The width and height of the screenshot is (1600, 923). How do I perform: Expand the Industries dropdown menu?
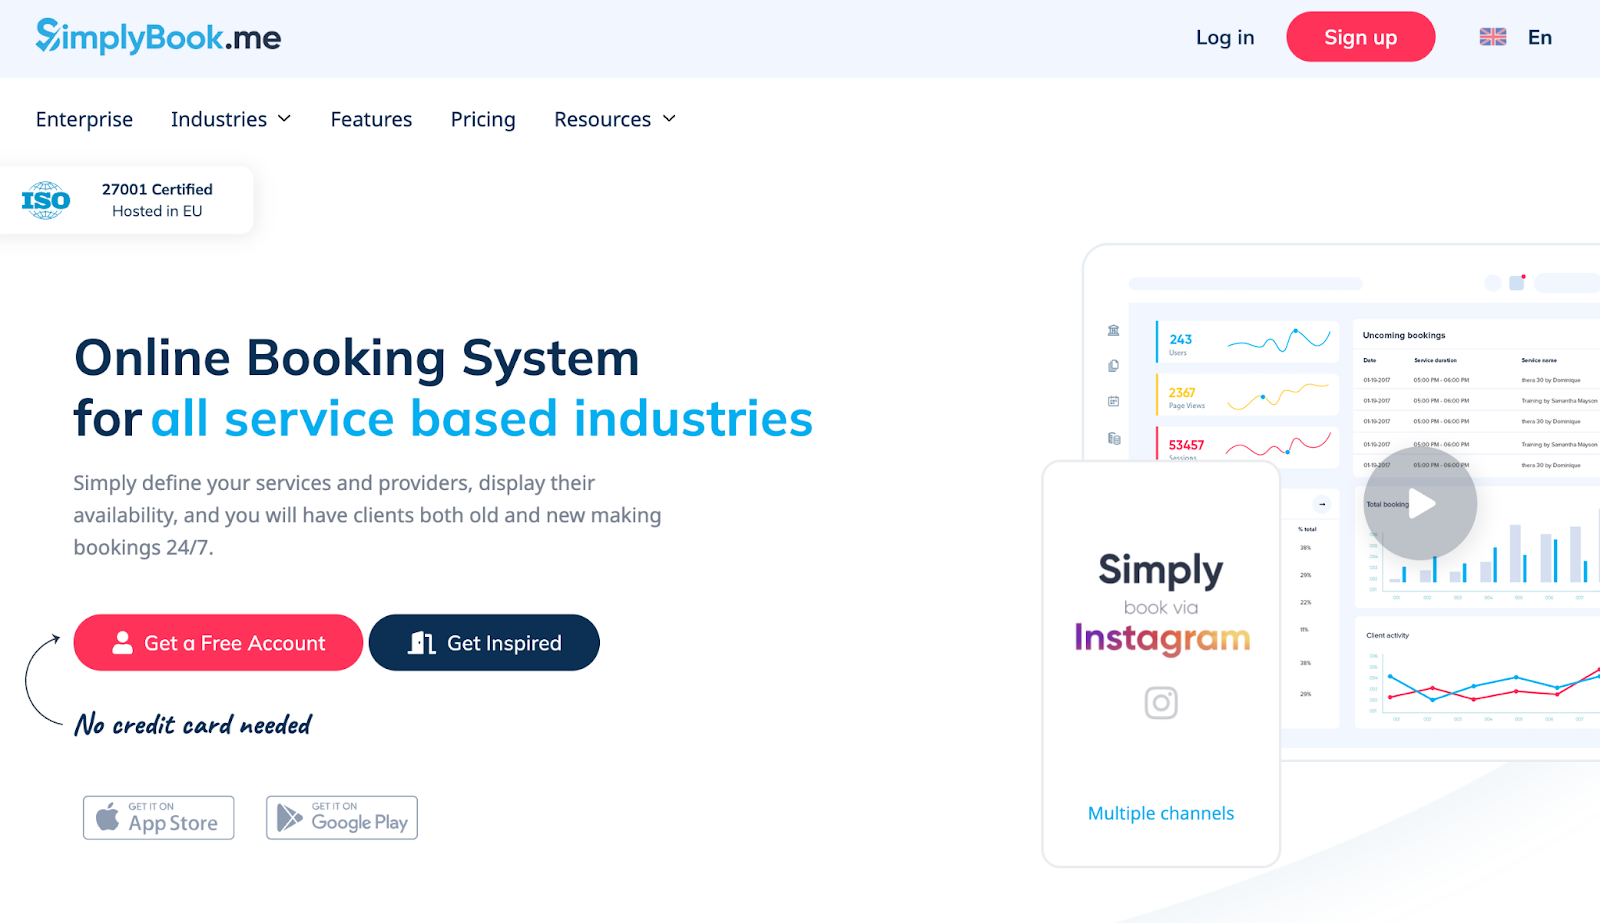(231, 119)
